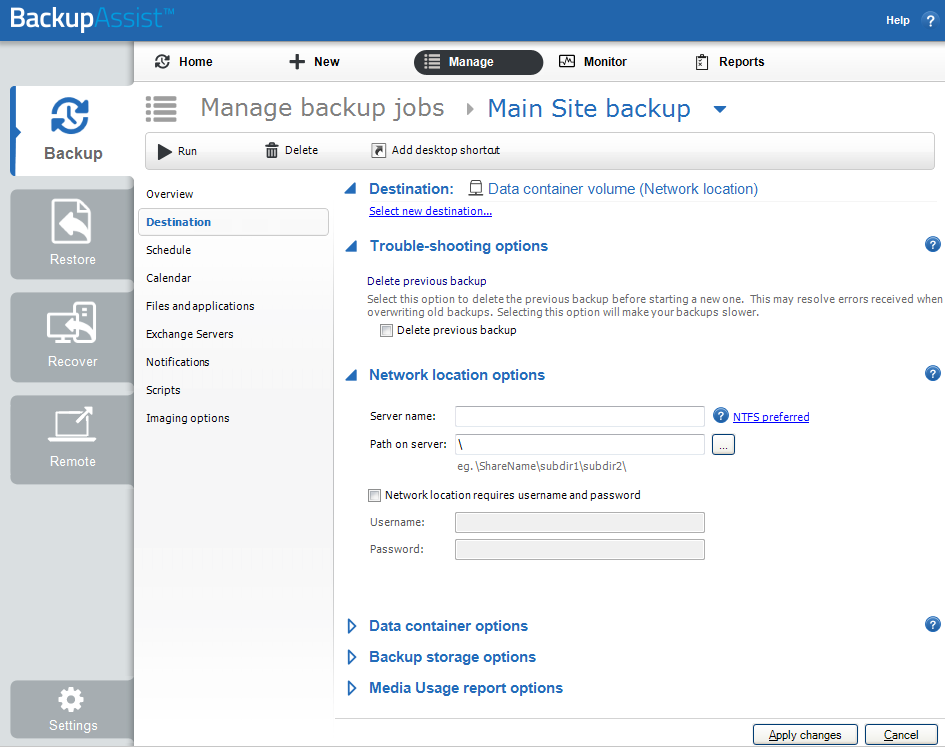This screenshot has height=747, width=945.
Task: Click the Delete trash can icon
Action: coord(272,150)
